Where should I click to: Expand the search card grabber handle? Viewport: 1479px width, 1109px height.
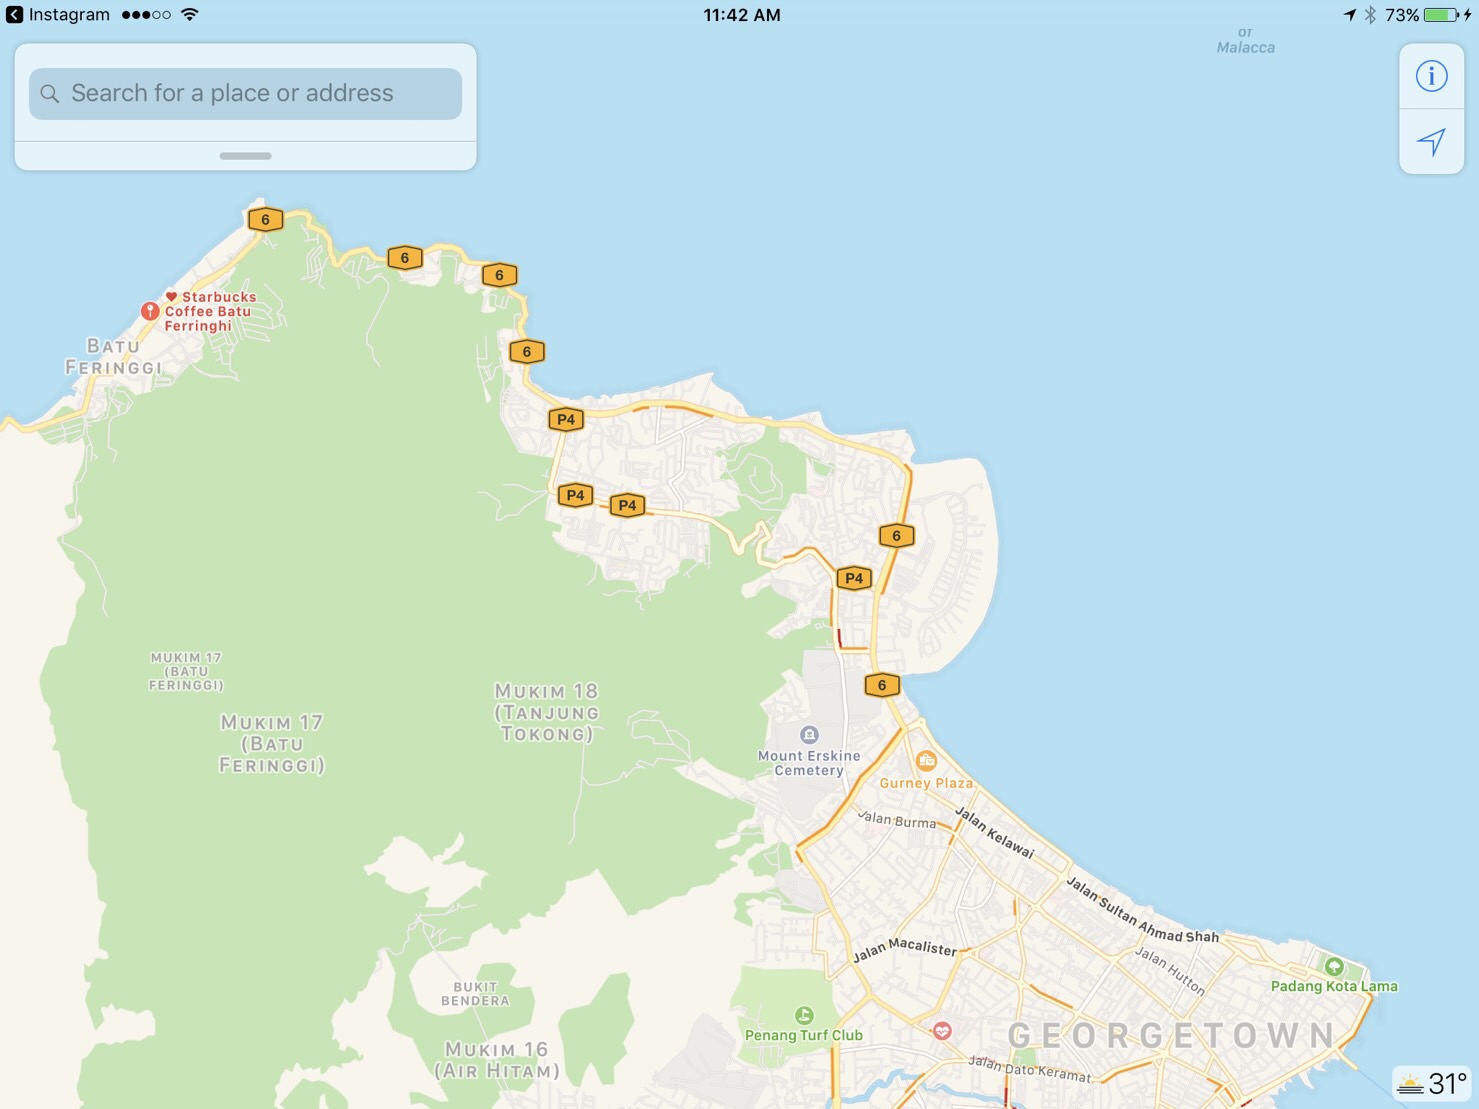click(245, 156)
